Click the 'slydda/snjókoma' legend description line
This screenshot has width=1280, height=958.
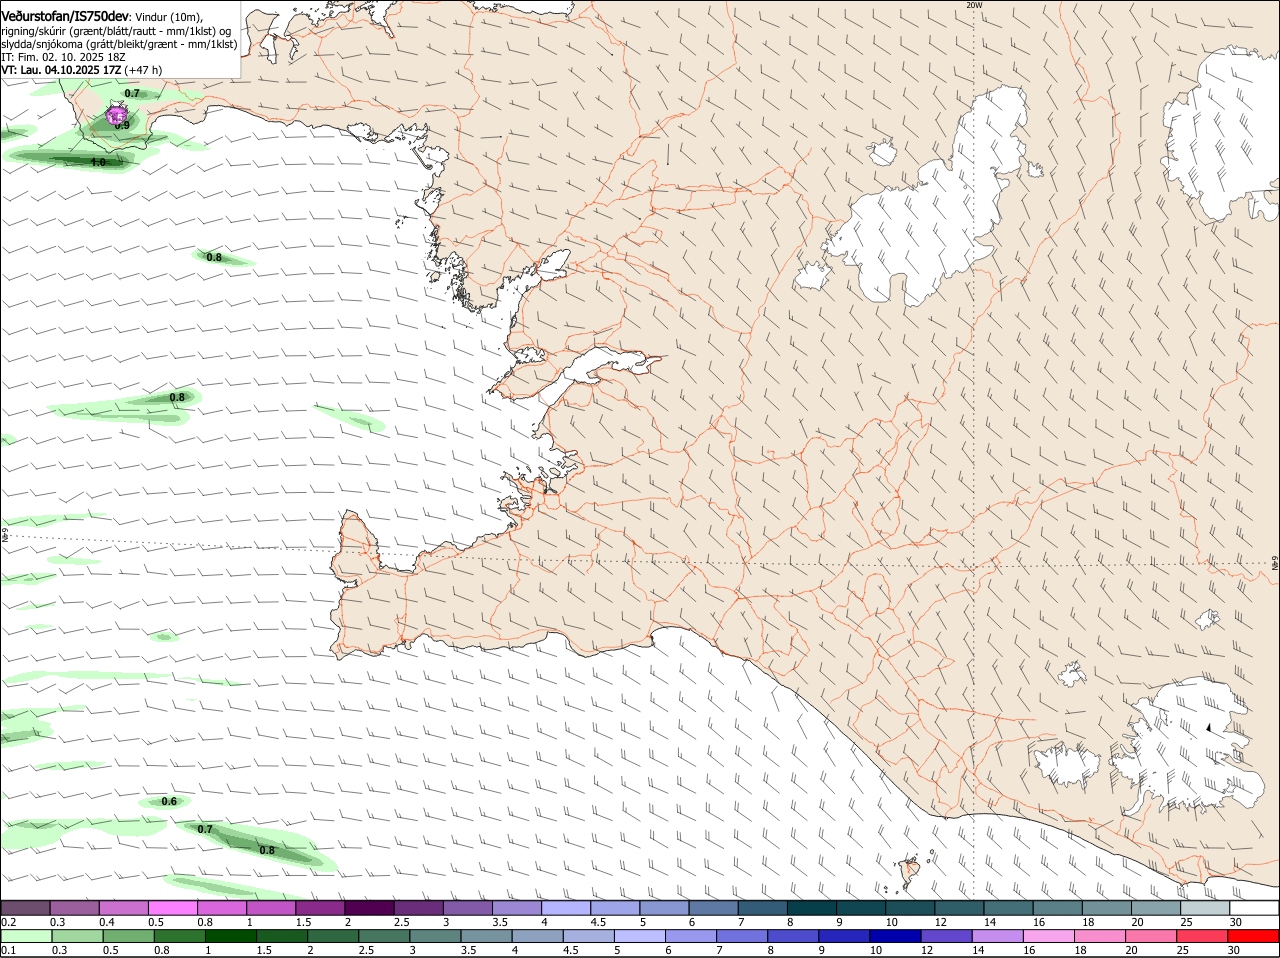[119, 44]
